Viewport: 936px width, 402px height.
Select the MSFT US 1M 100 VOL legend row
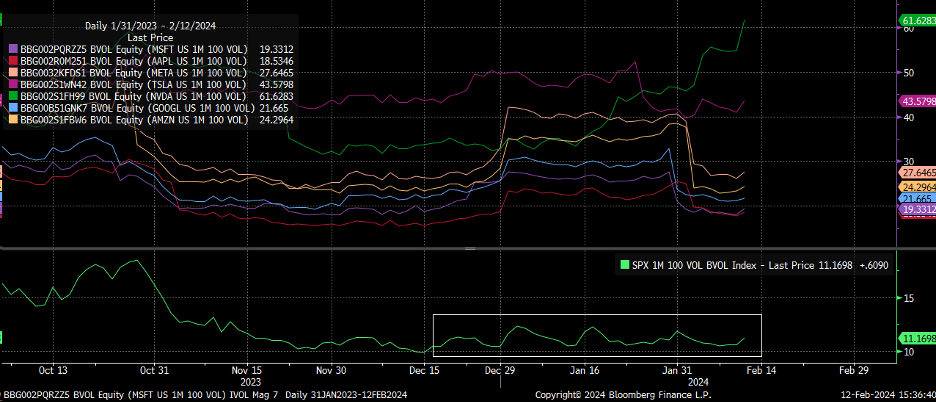click(x=152, y=50)
